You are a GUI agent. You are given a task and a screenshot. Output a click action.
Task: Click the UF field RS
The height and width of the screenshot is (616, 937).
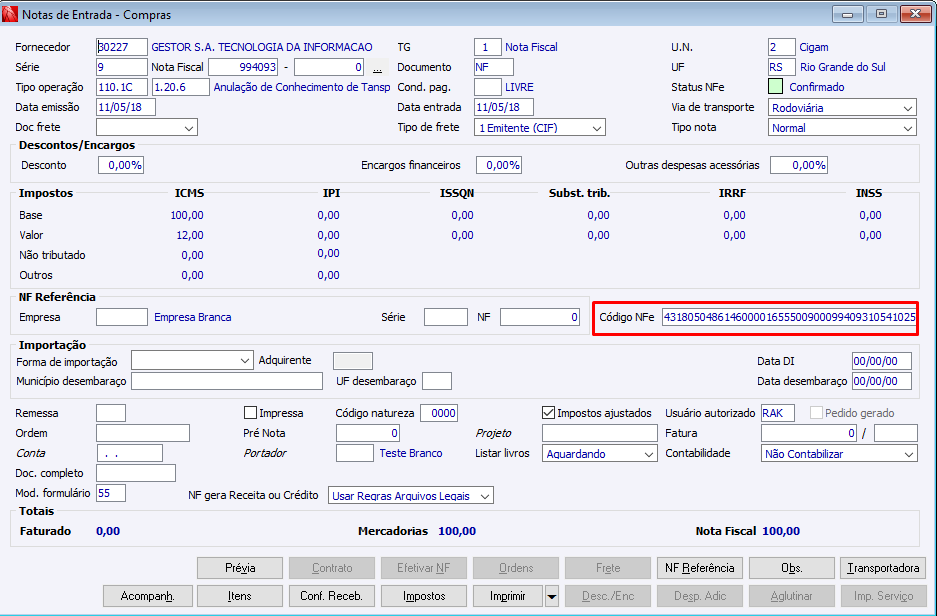tap(782, 67)
